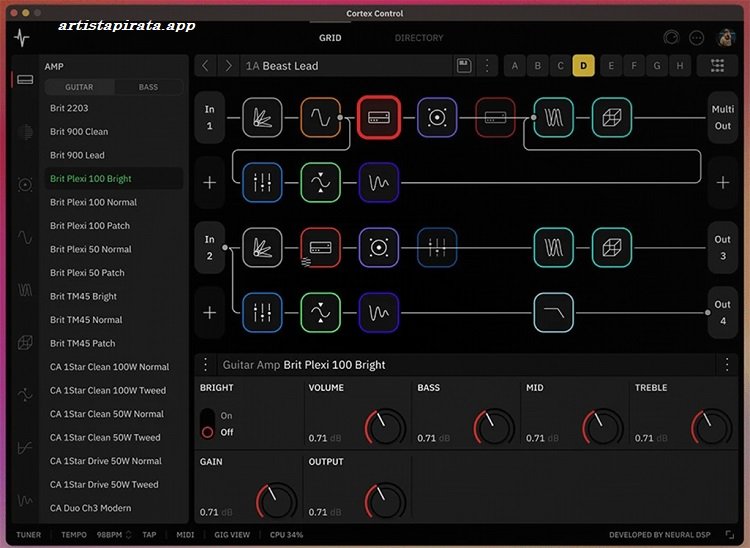Click the Volume knob

385,427
